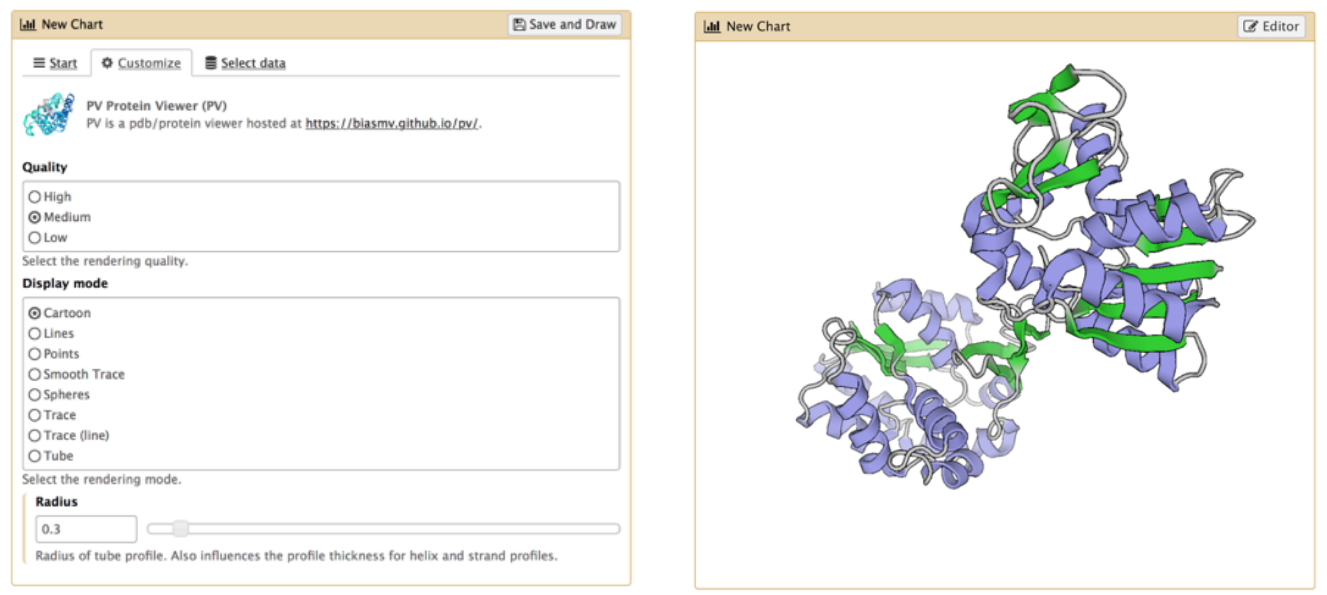
Task: Switch to the Start tab
Action: 55,63
